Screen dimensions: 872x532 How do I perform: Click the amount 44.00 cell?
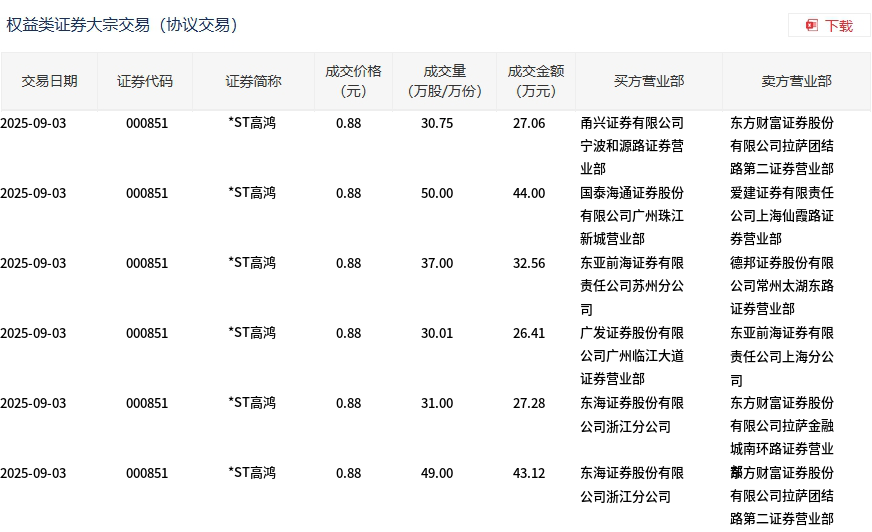529,193
